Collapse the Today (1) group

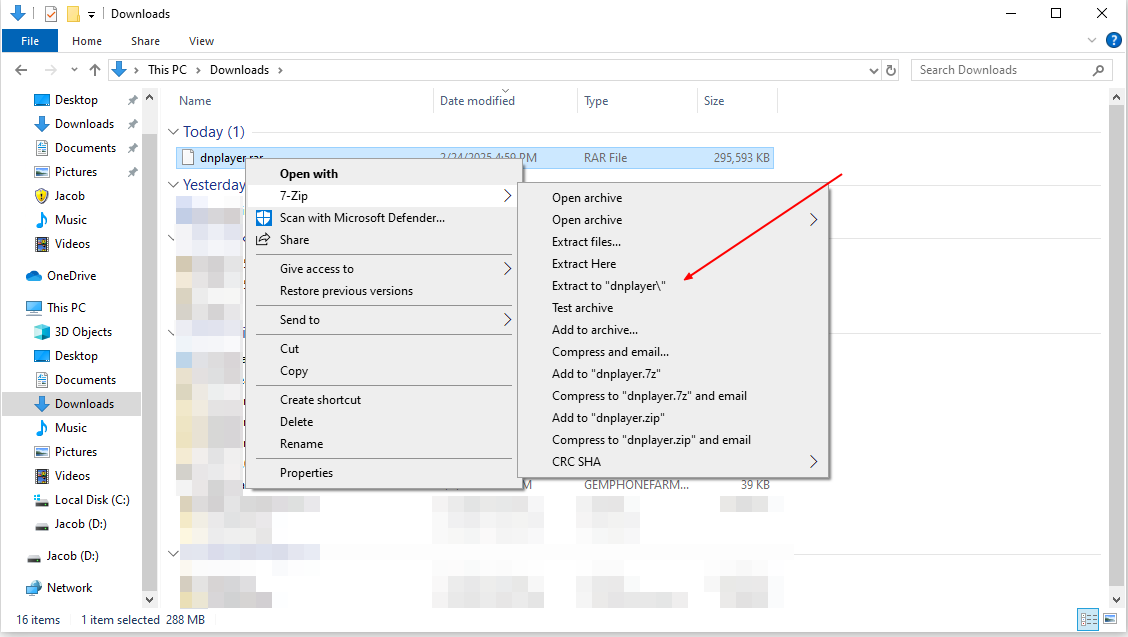click(173, 132)
